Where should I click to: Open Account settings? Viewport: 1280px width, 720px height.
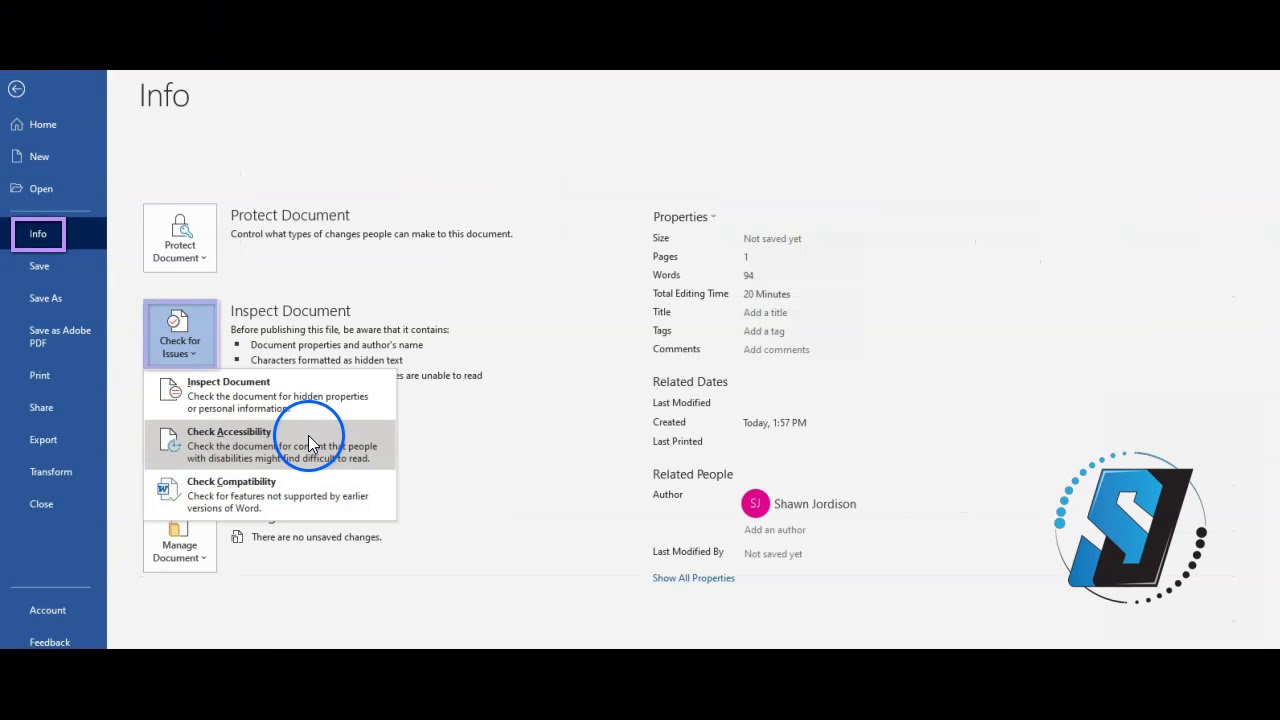click(48, 610)
